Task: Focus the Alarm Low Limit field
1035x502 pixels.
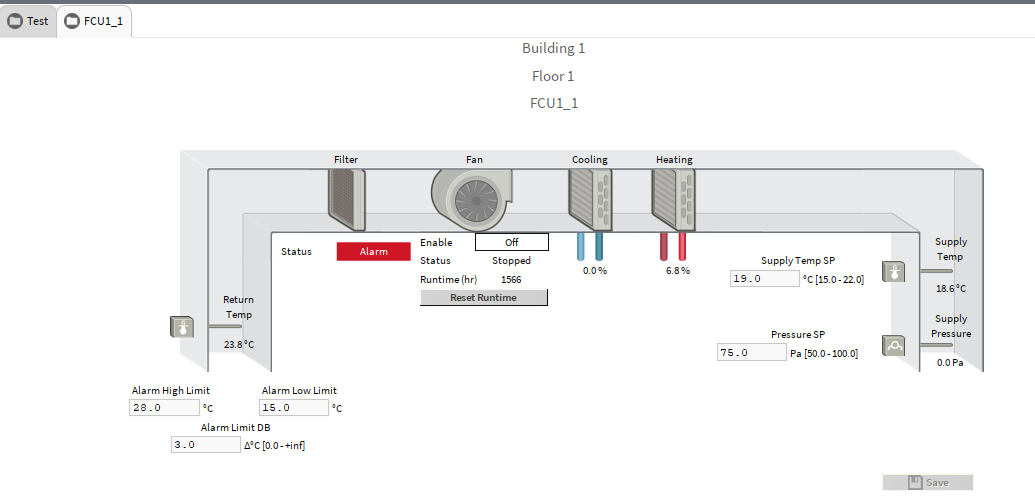Action: point(293,407)
